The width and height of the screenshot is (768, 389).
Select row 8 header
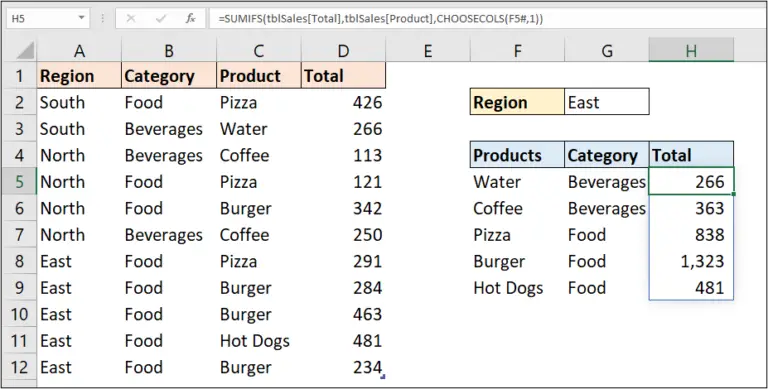click(x=20, y=261)
